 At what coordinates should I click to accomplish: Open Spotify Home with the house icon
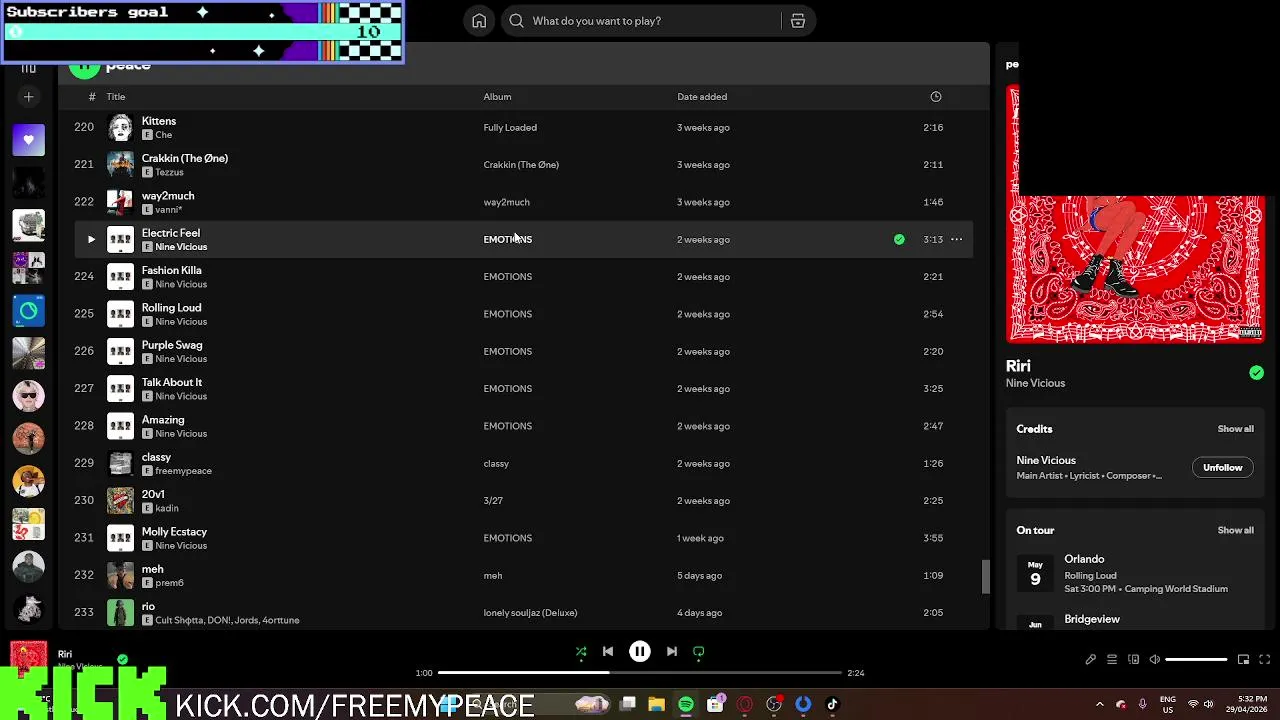479,21
